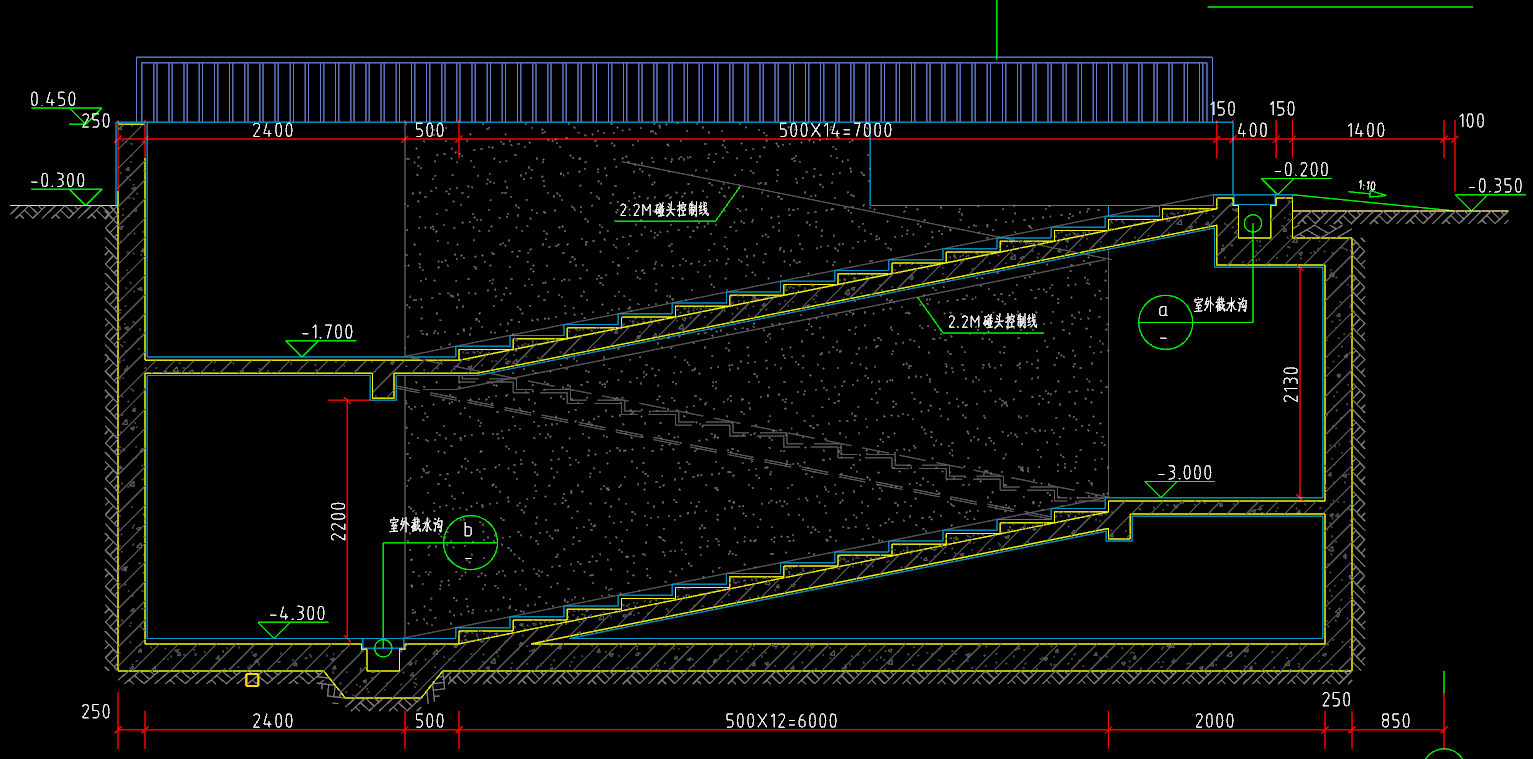The width and height of the screenshot is (1533, 759).
Task: Select the elevation triangle under -1.700
Action: pos(301,348)
